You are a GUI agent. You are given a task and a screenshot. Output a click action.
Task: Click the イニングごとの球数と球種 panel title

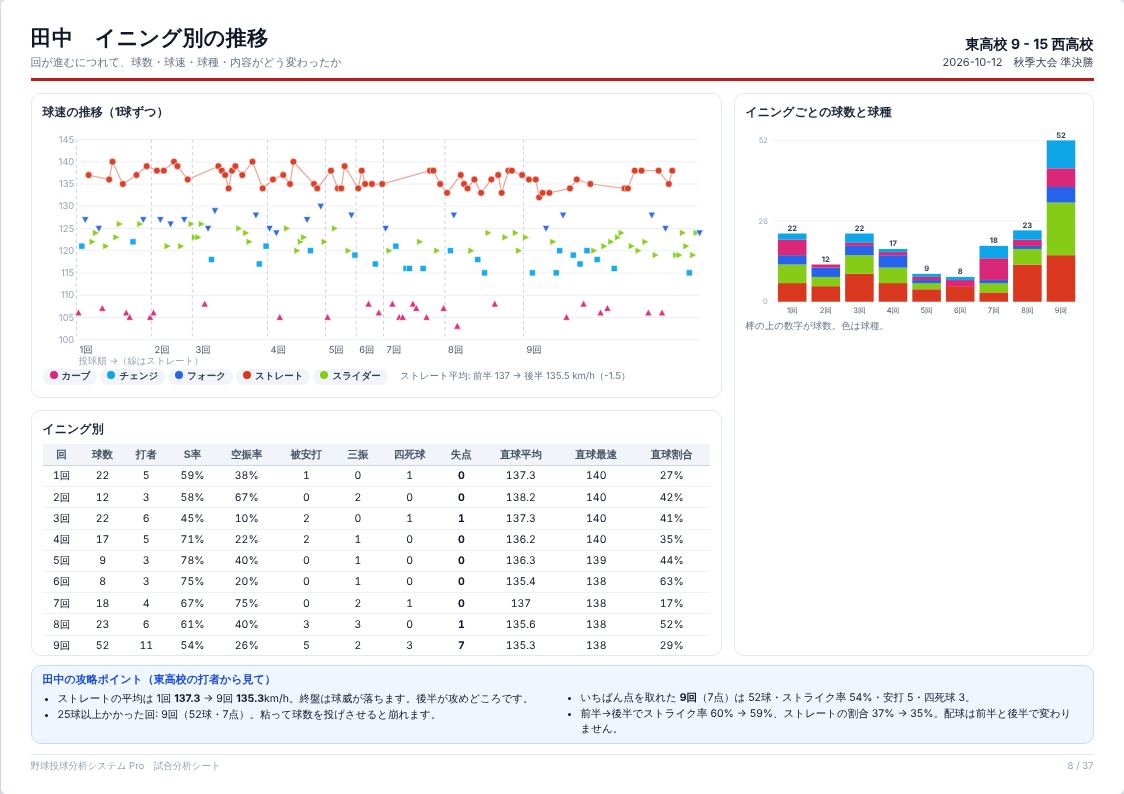(818, 112)
